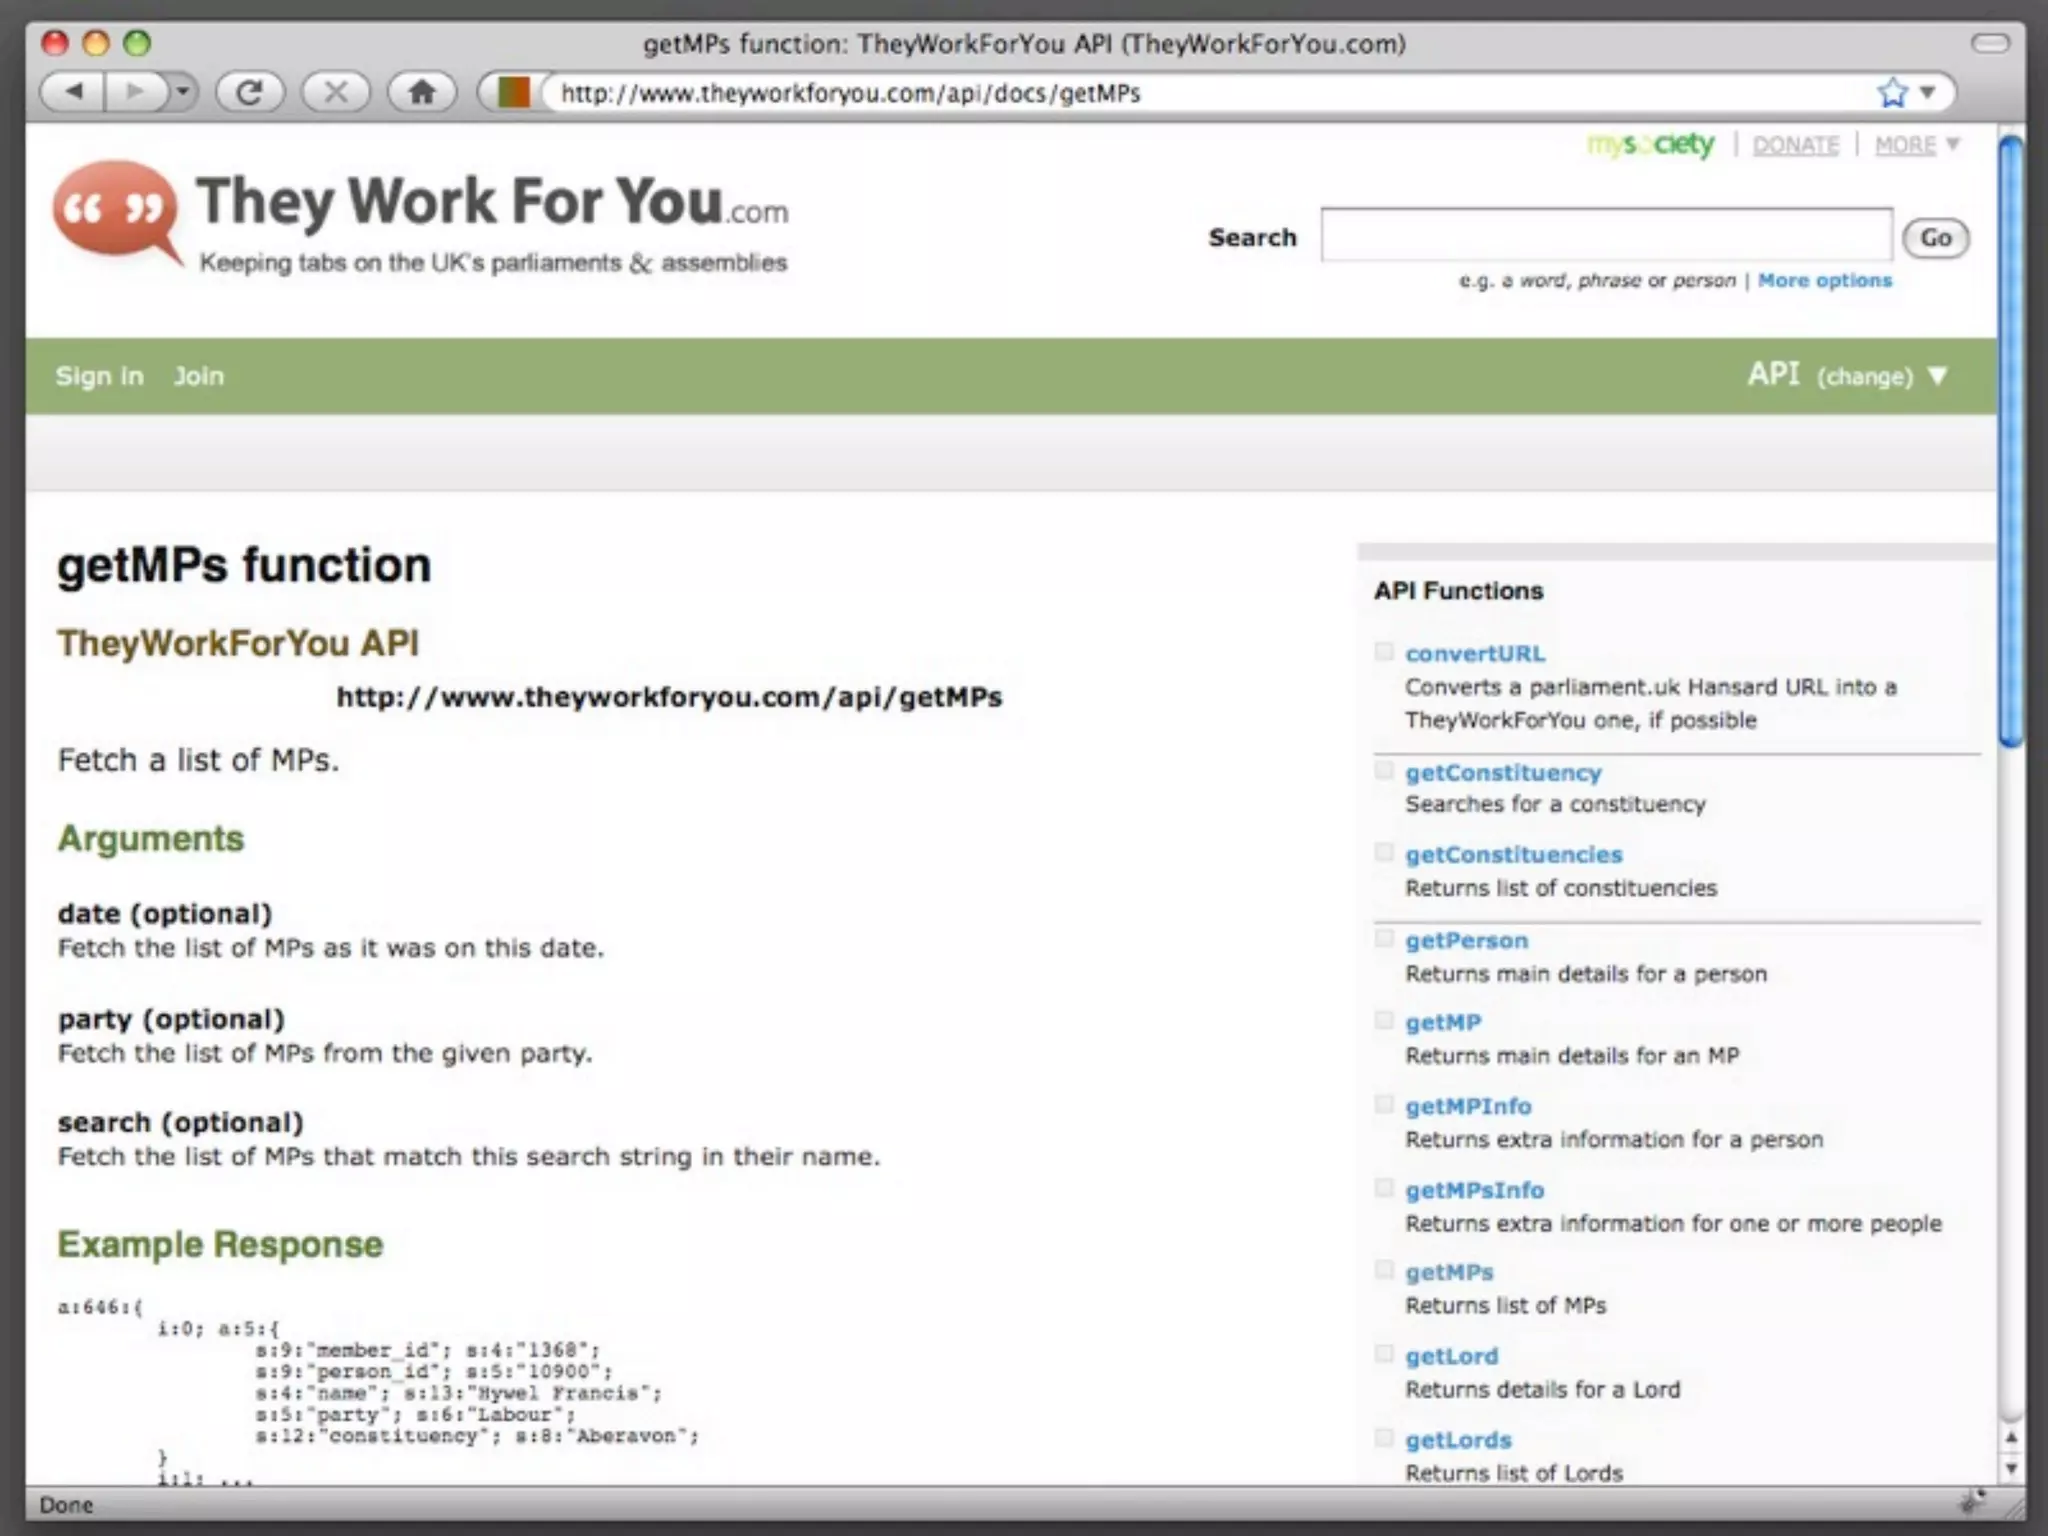Bookmark page with the star icon
This screenshot has height=1536, width=2048.
1891,93
